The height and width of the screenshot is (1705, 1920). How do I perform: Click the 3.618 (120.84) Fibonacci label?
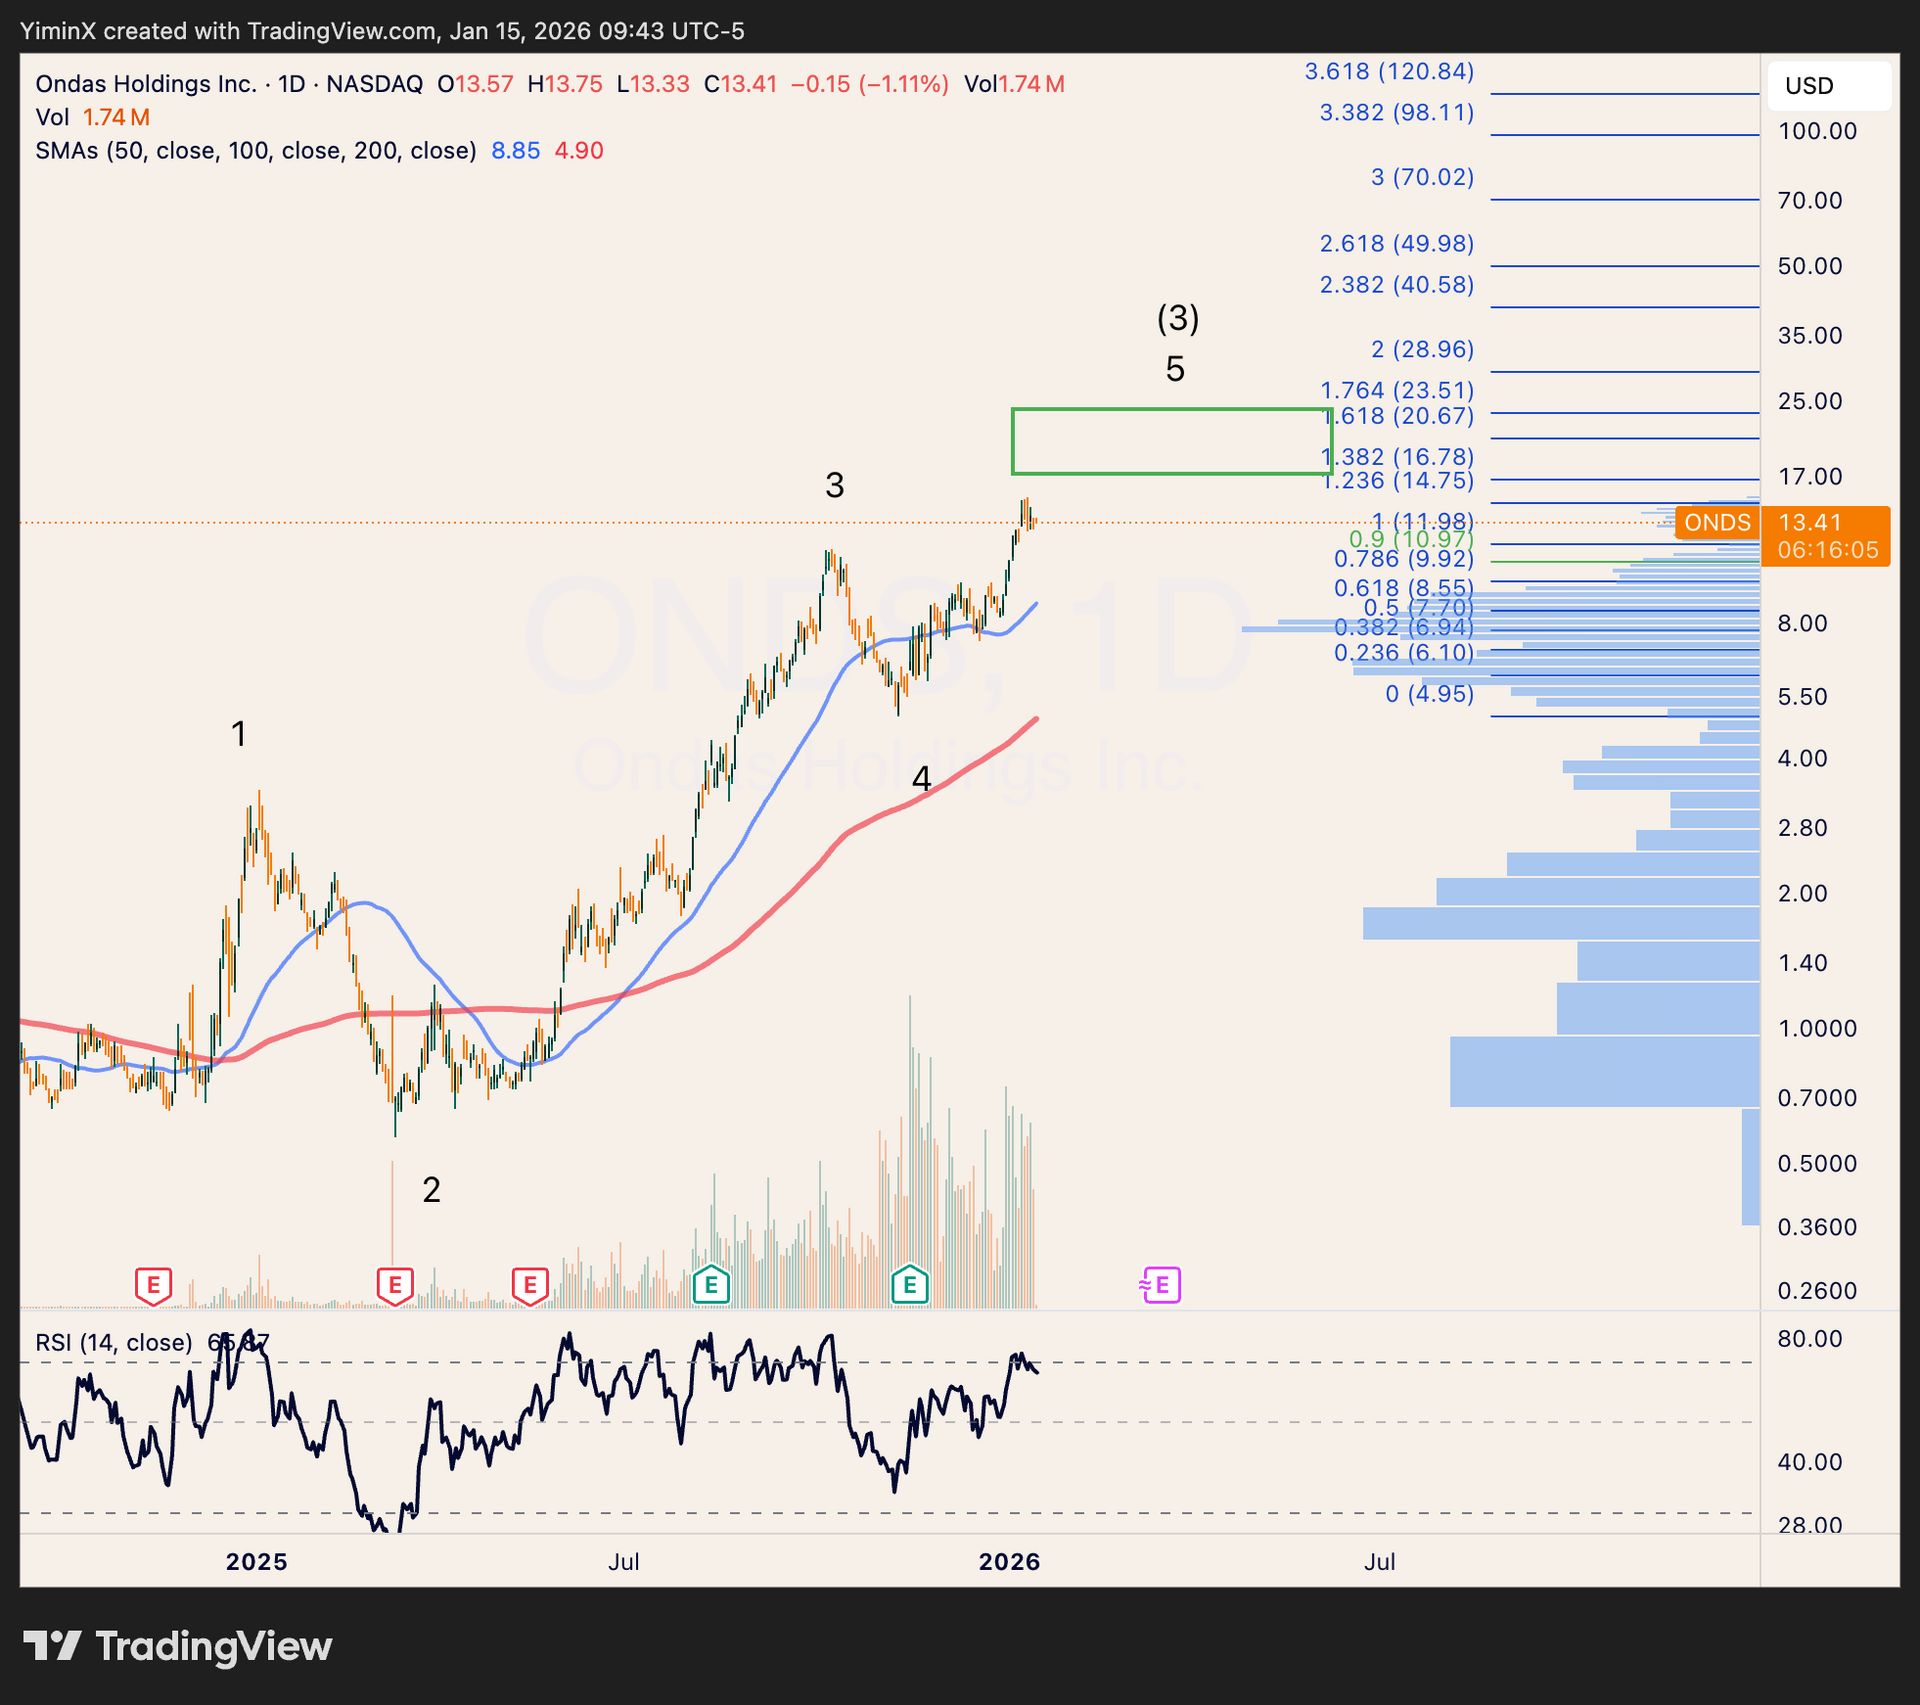pos(1389,72)
